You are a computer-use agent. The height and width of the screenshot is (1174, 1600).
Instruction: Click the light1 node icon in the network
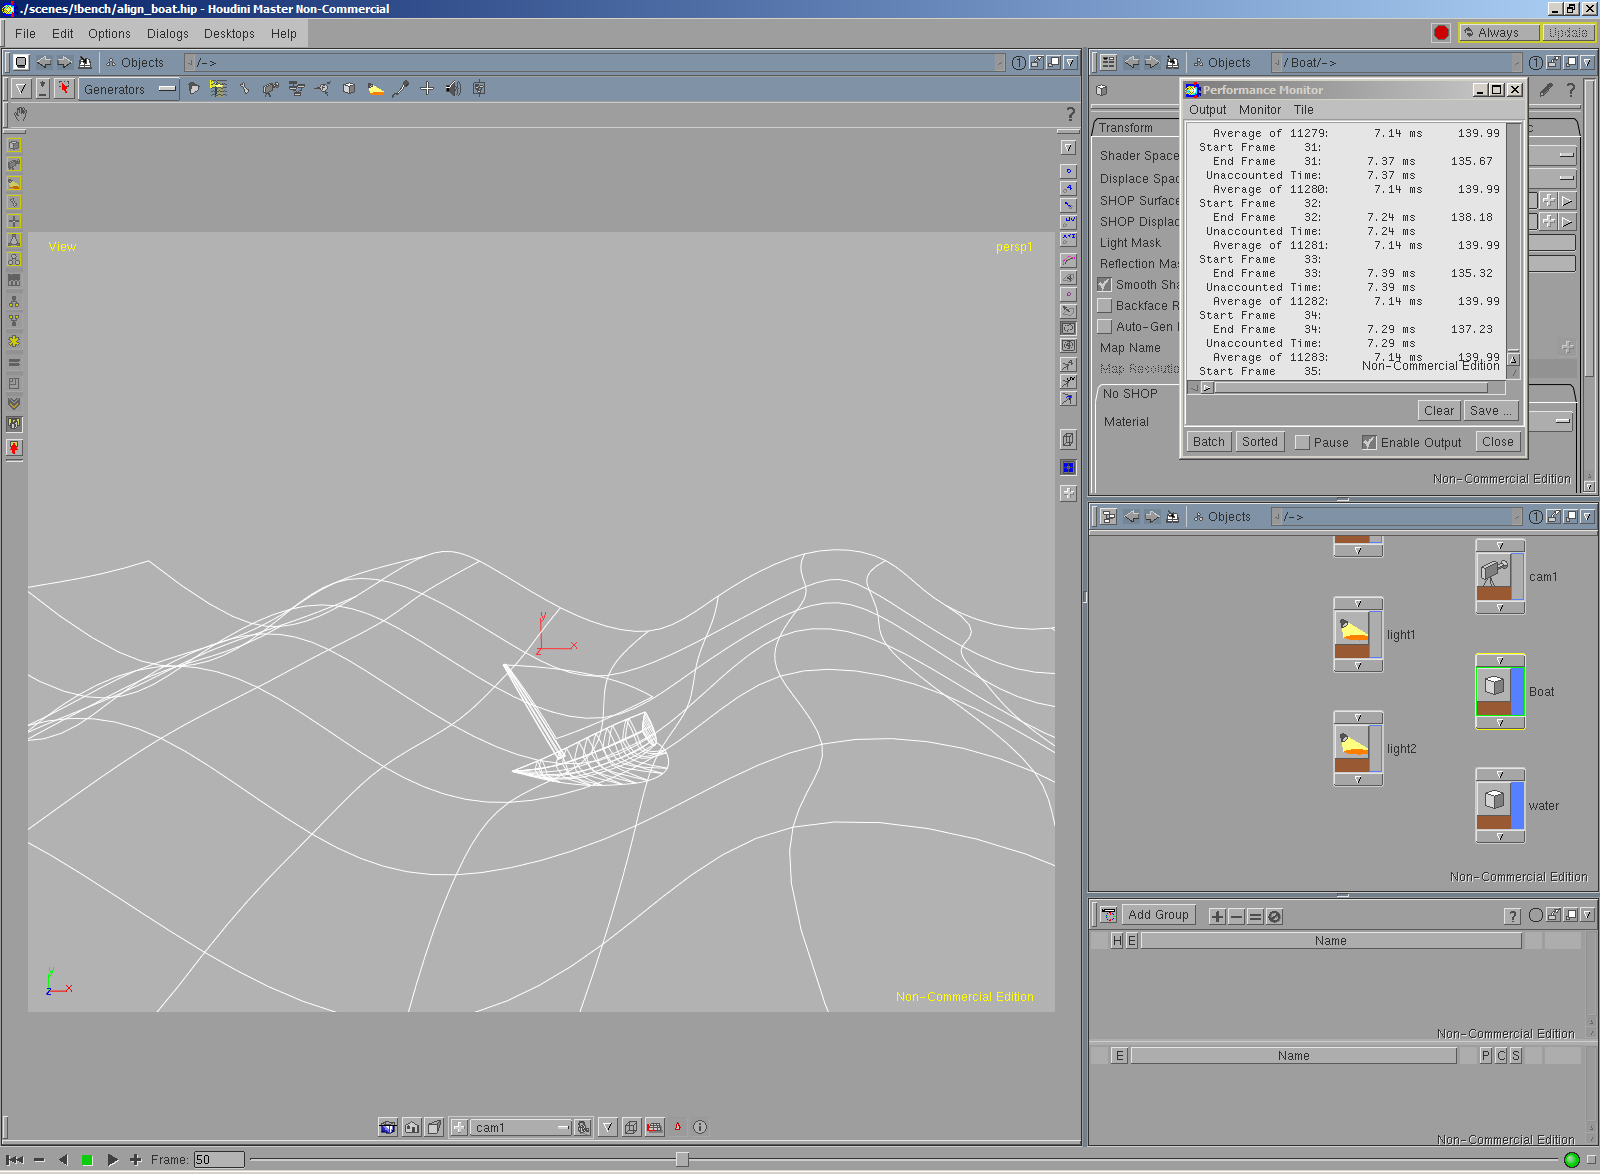pyautogui.click(x=1353, y=631)
